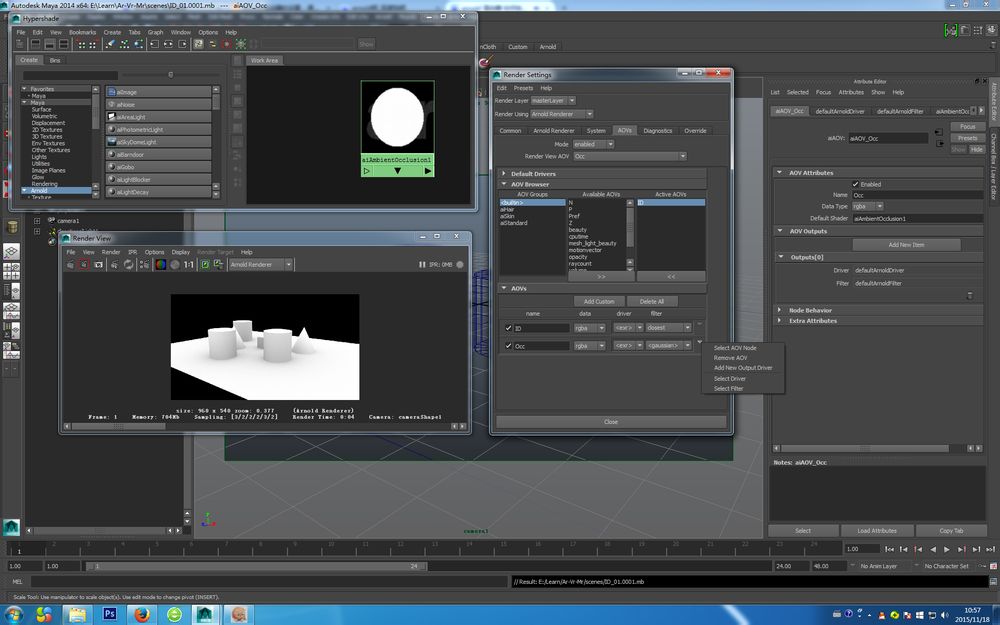Image resolution: width=1000 pixels, height=625 pixels.
Task: Choose Add New Output Driver from the context menu
Action: [743, 368]
